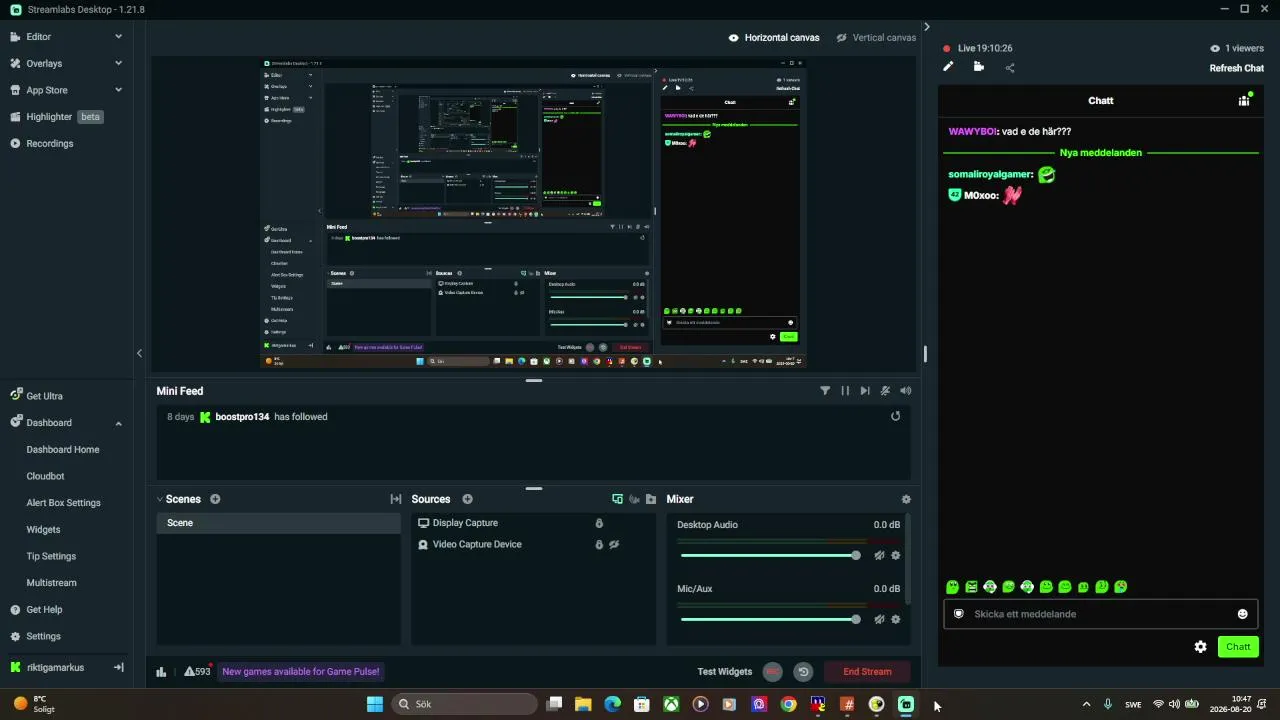Image resolution: width=1280 pixels, height=720 pixels.
Task: Open chat users list icon
Action: [x=1245, y=100]
